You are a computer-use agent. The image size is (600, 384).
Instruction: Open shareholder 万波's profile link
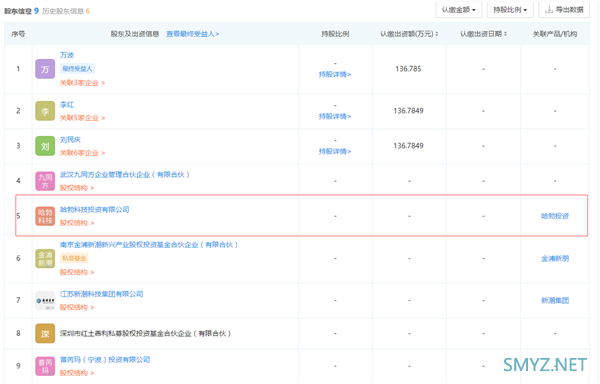tap(67, 55)
